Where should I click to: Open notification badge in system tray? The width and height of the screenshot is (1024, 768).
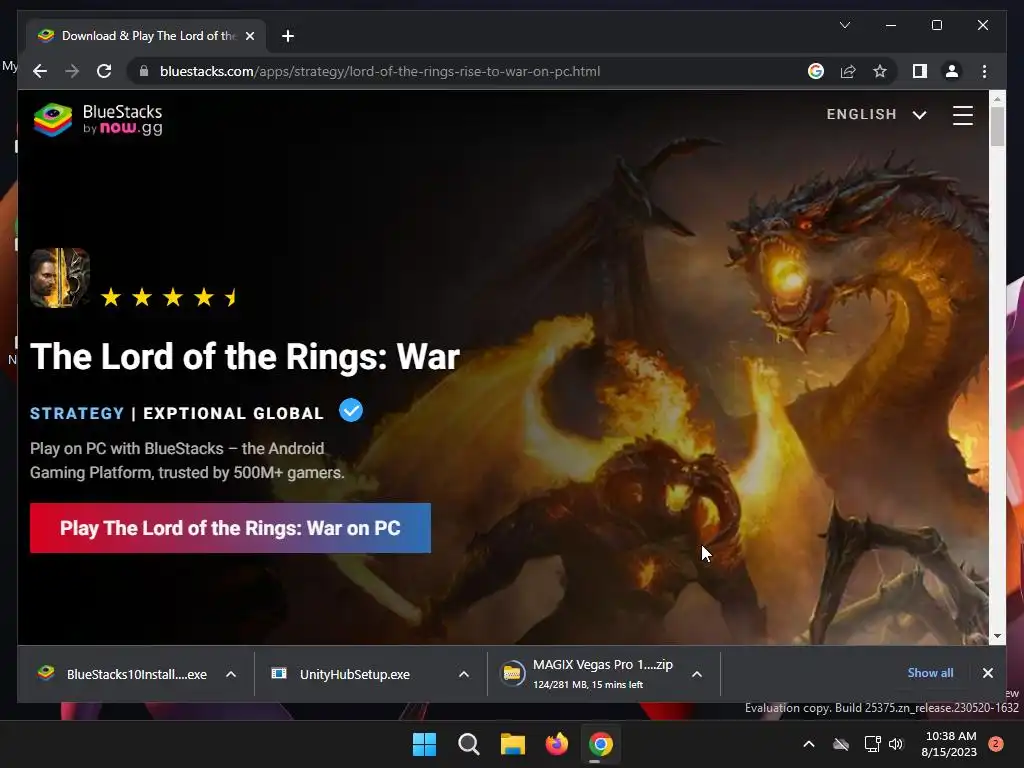click(x=996, y=744)
